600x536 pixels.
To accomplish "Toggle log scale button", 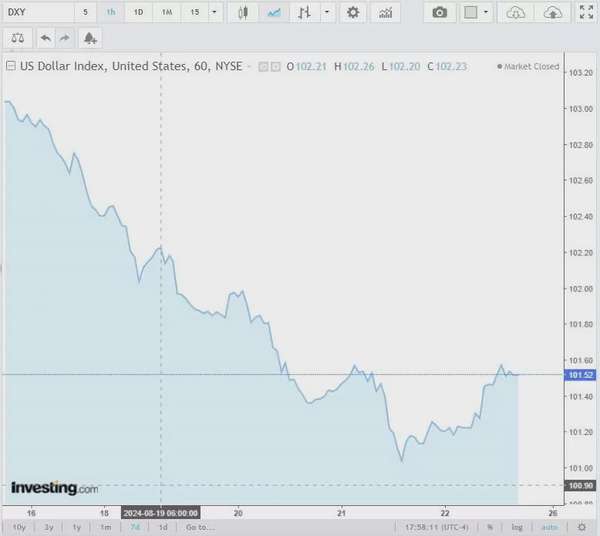I will coord(517,527).
